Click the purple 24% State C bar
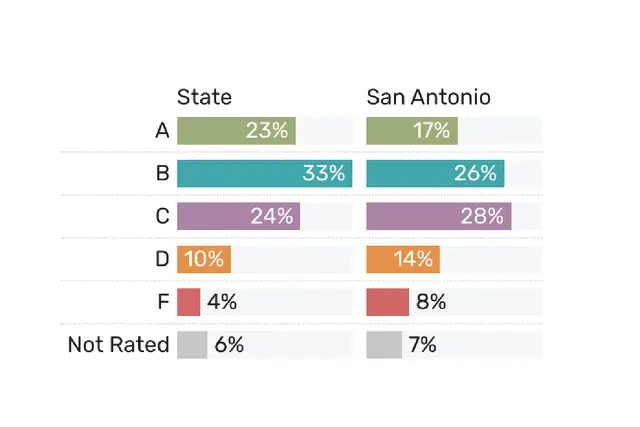 (x=238, y=216)
